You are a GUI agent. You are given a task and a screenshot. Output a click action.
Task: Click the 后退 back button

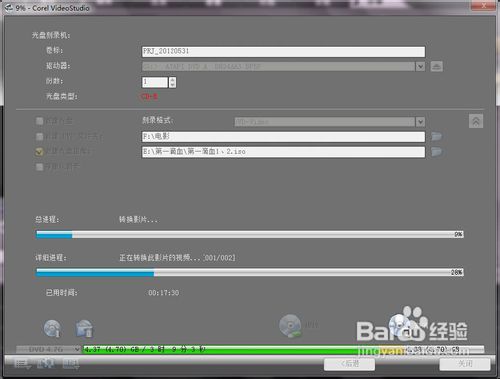tap(349, 364)
